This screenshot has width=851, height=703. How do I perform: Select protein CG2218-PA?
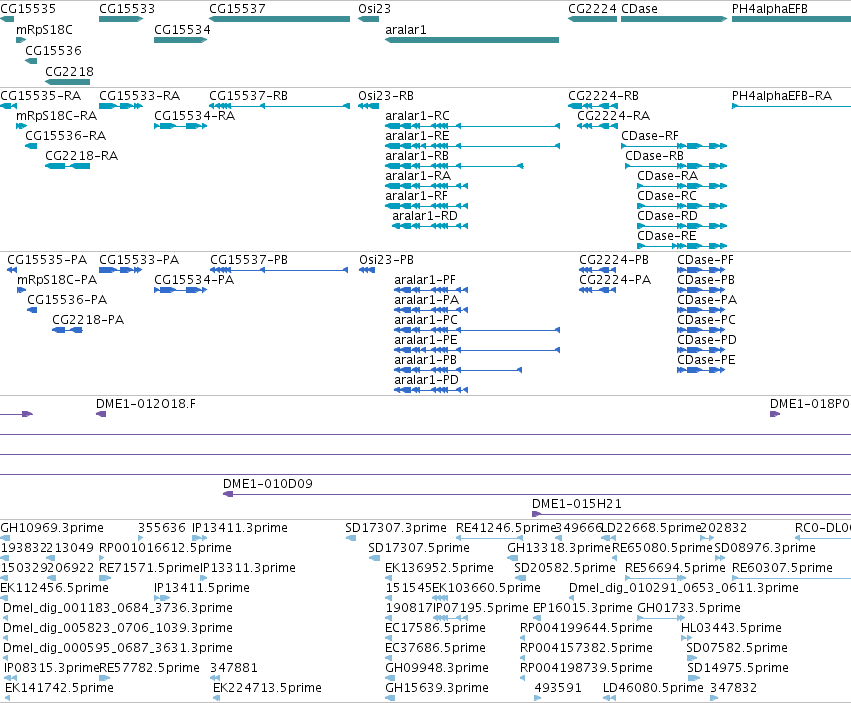tap(67, 330)
